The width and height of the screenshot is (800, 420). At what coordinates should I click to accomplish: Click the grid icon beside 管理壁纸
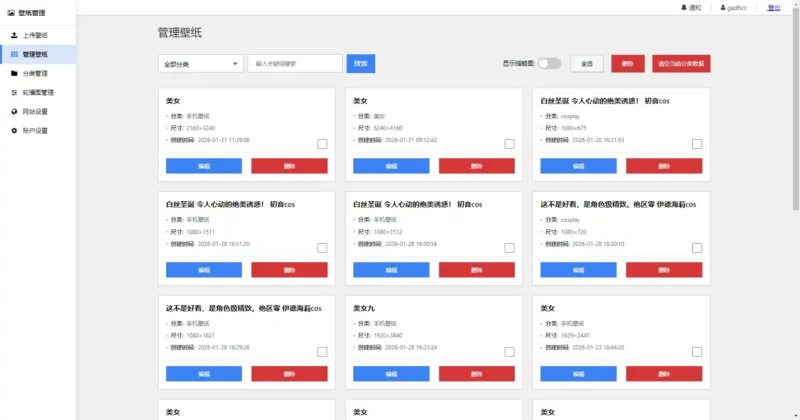click(x=13, y=54)
